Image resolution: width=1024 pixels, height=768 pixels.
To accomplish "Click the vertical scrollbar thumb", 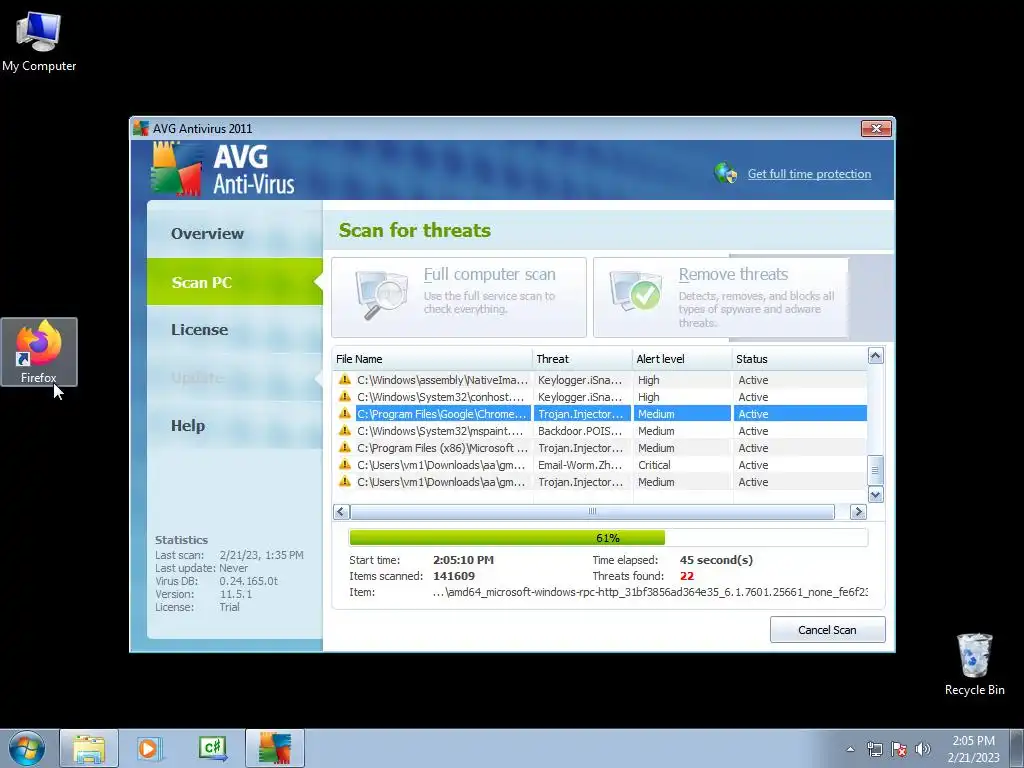I will pyautogui.click(x=876, y=470).
